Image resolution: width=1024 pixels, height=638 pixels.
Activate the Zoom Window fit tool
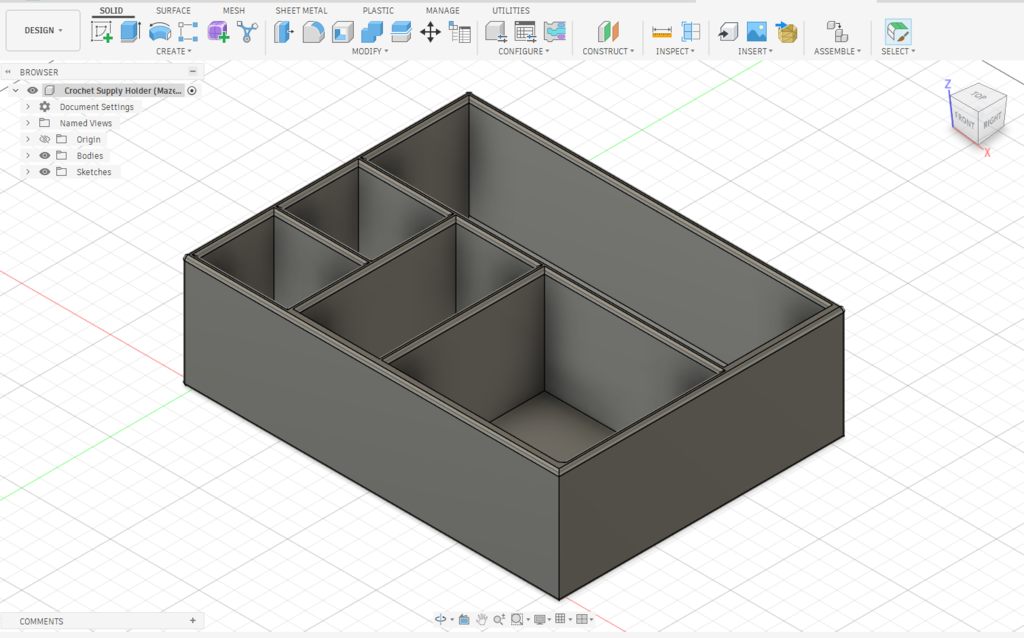(517, 619)
